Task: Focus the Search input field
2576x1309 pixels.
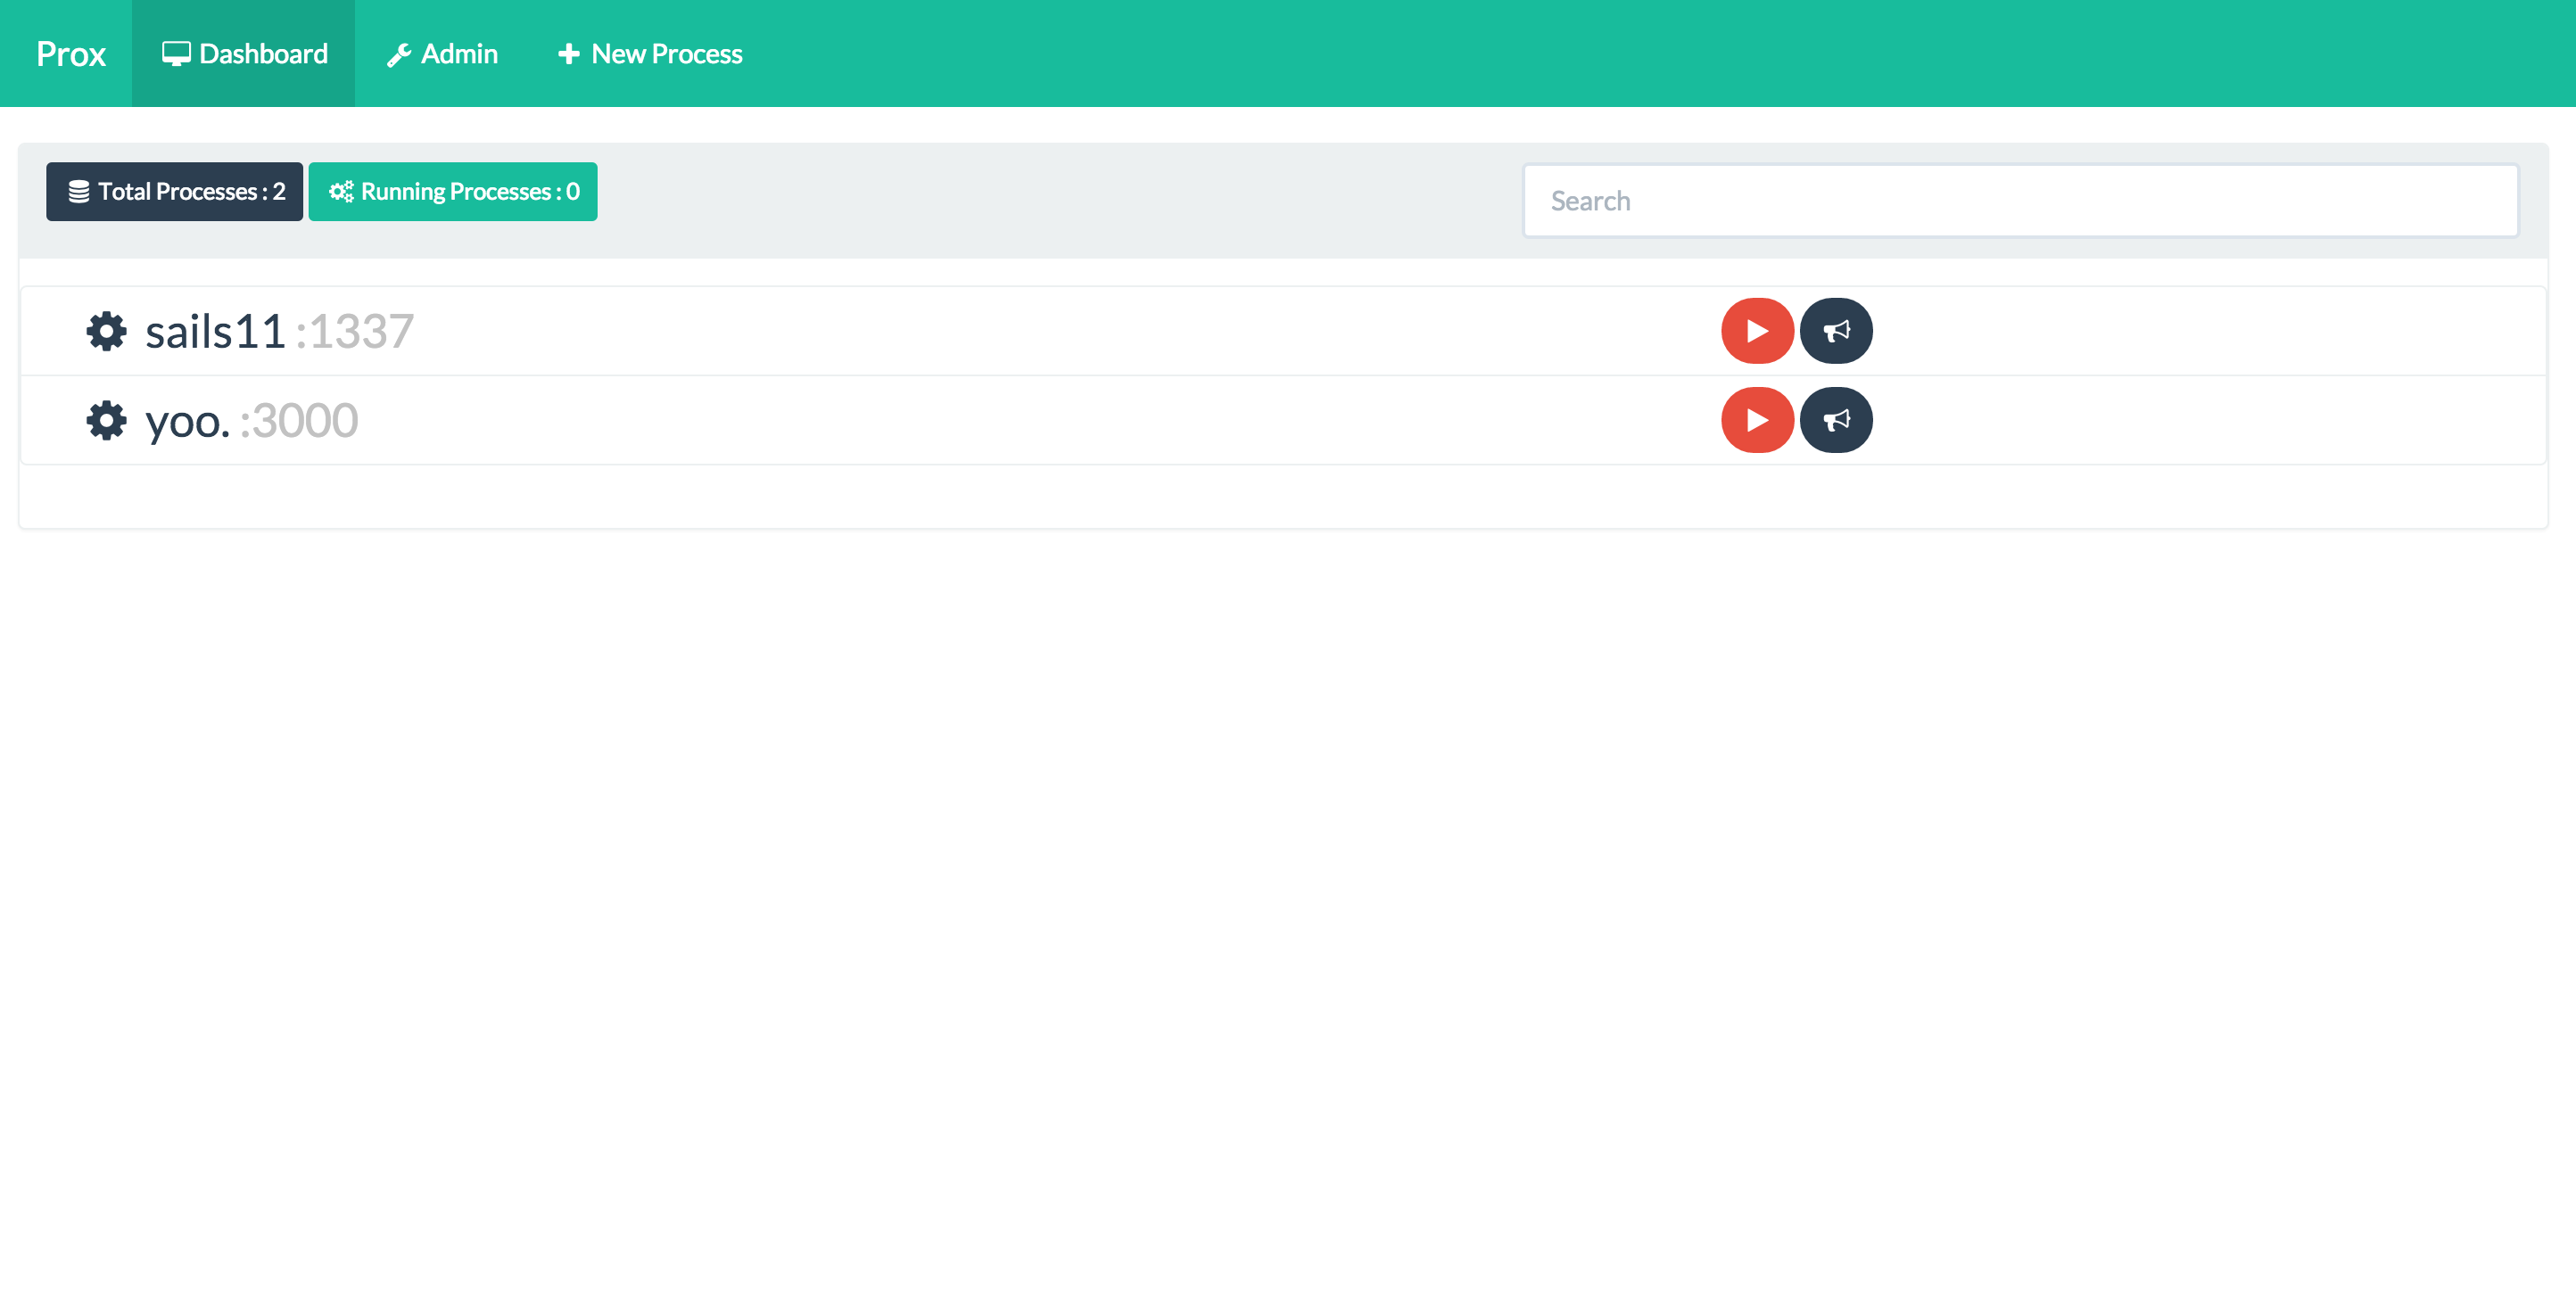Action: (2019, 201)
